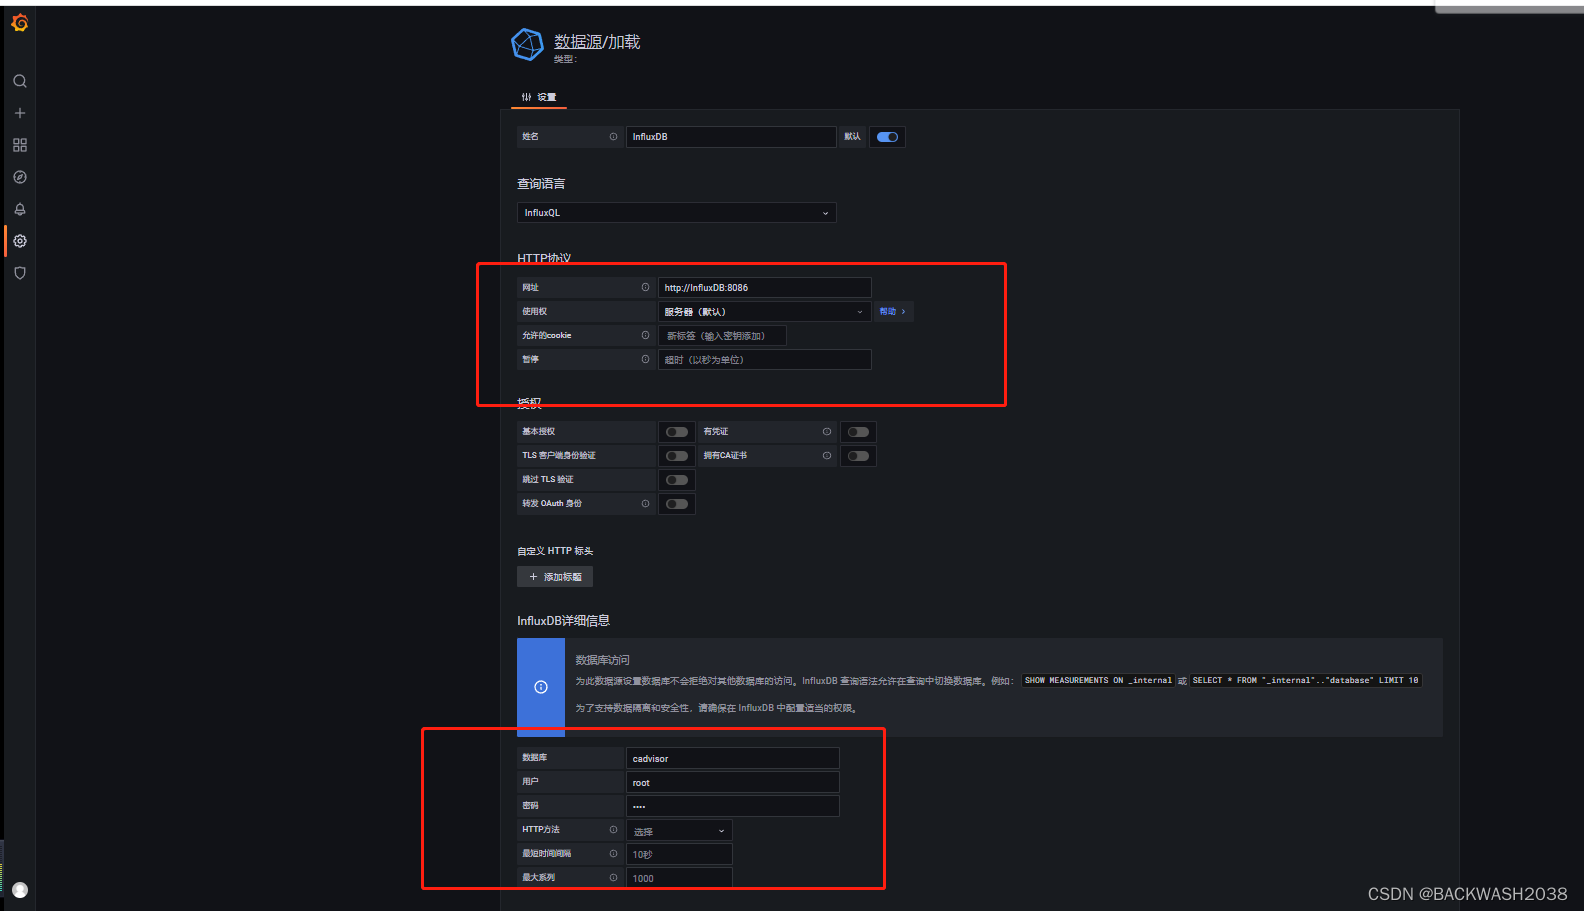Click the info icon next to 最大系列
The height and width of the screenshot is (911, 1584).
tap(613, 877)
